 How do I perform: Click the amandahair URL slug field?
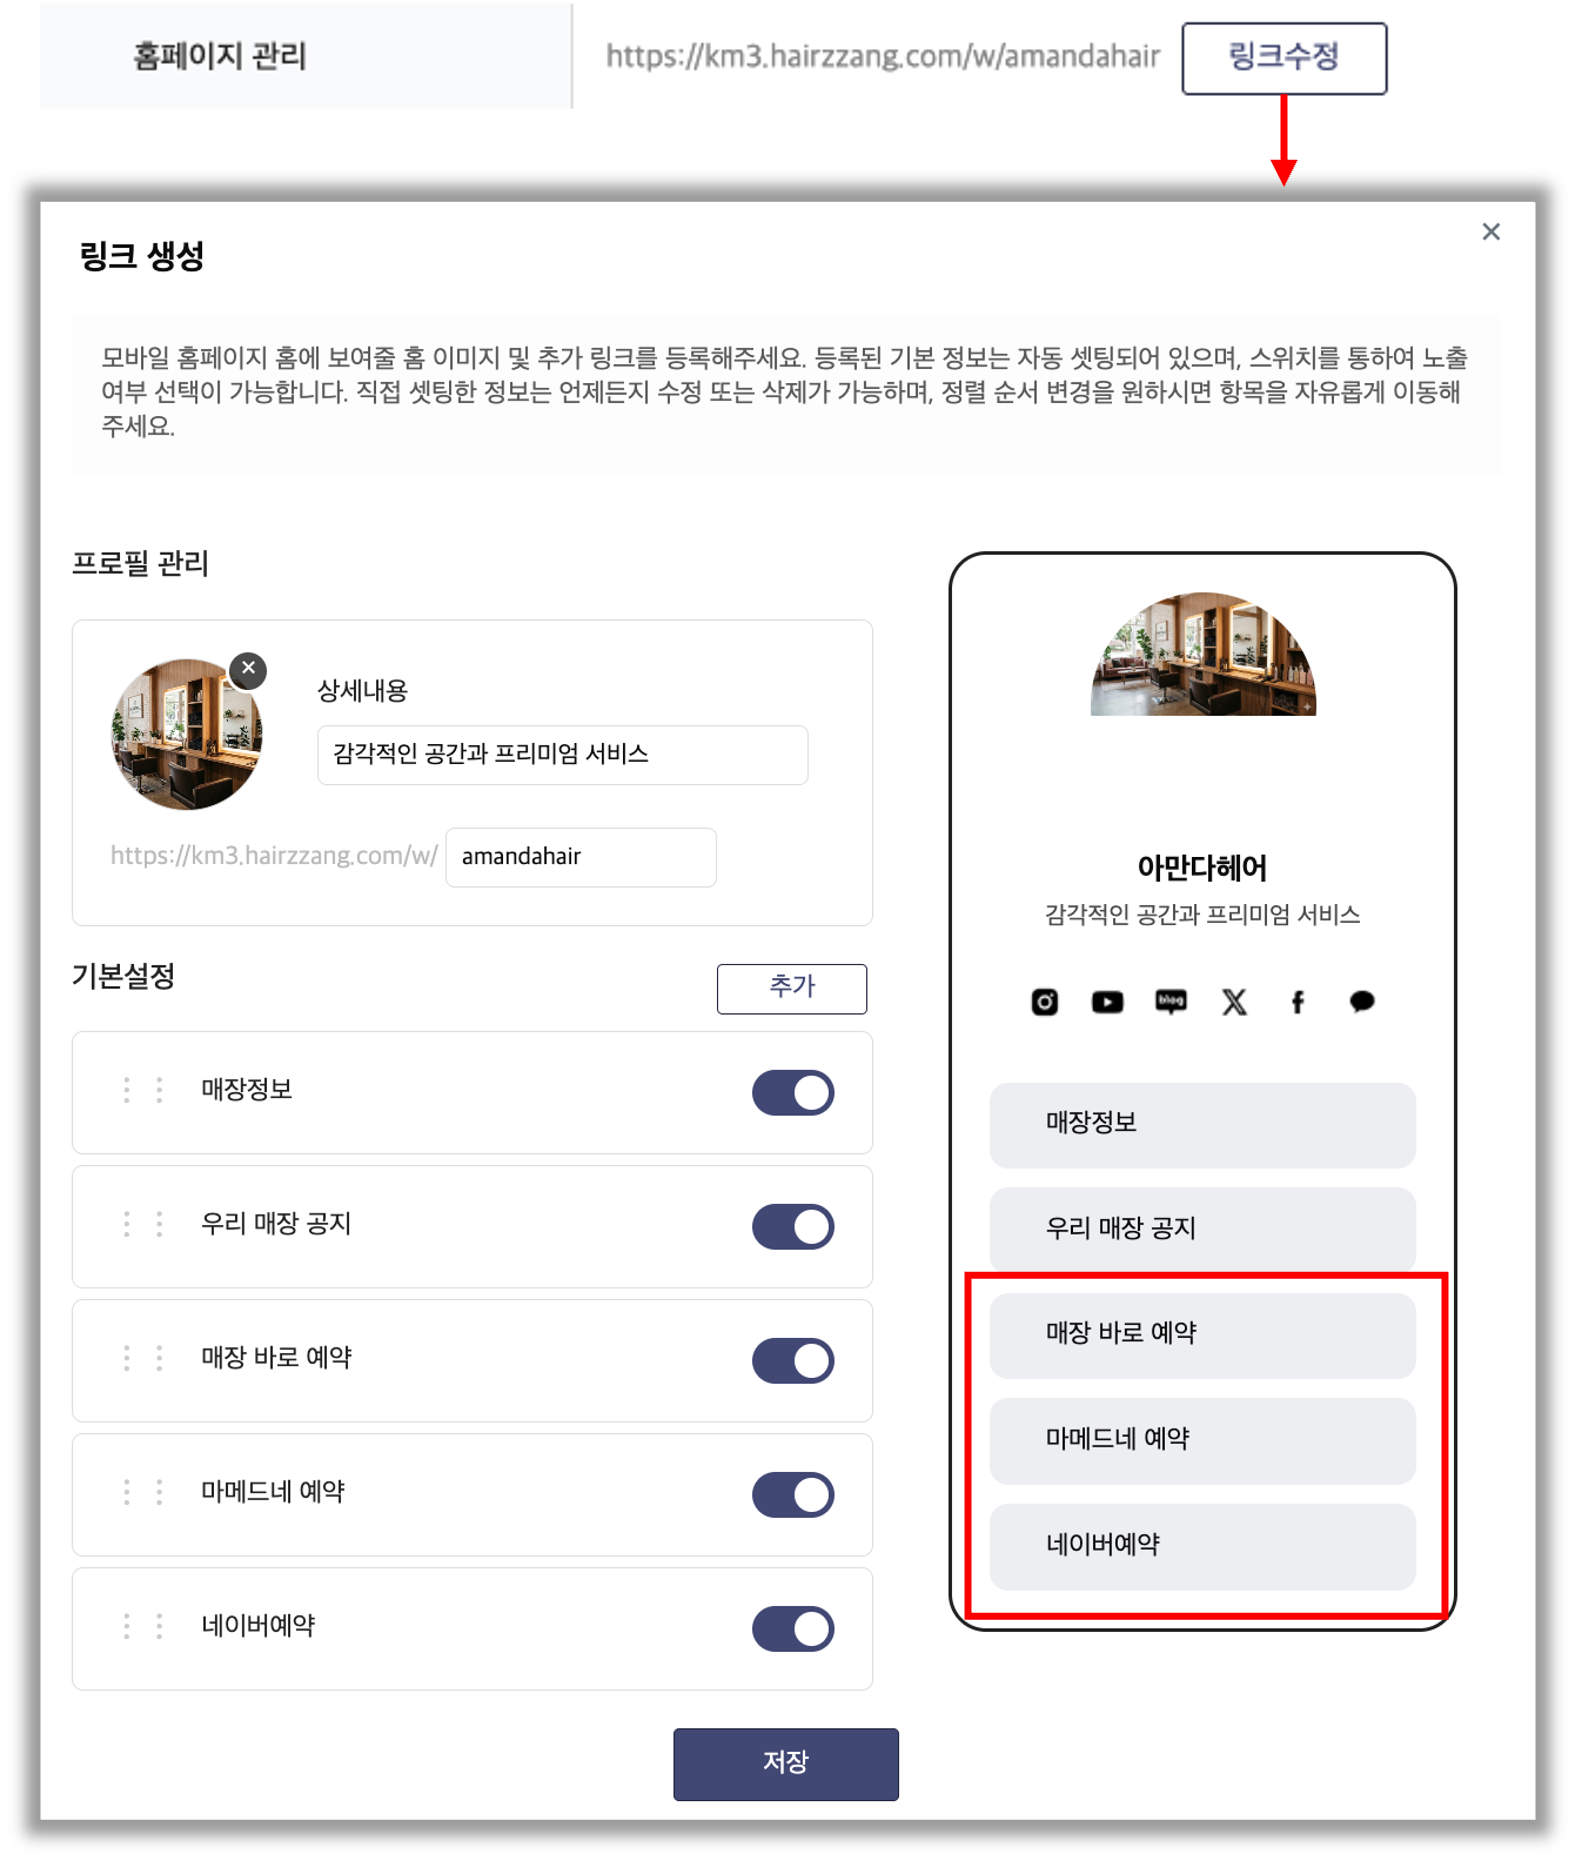[580, 857]
